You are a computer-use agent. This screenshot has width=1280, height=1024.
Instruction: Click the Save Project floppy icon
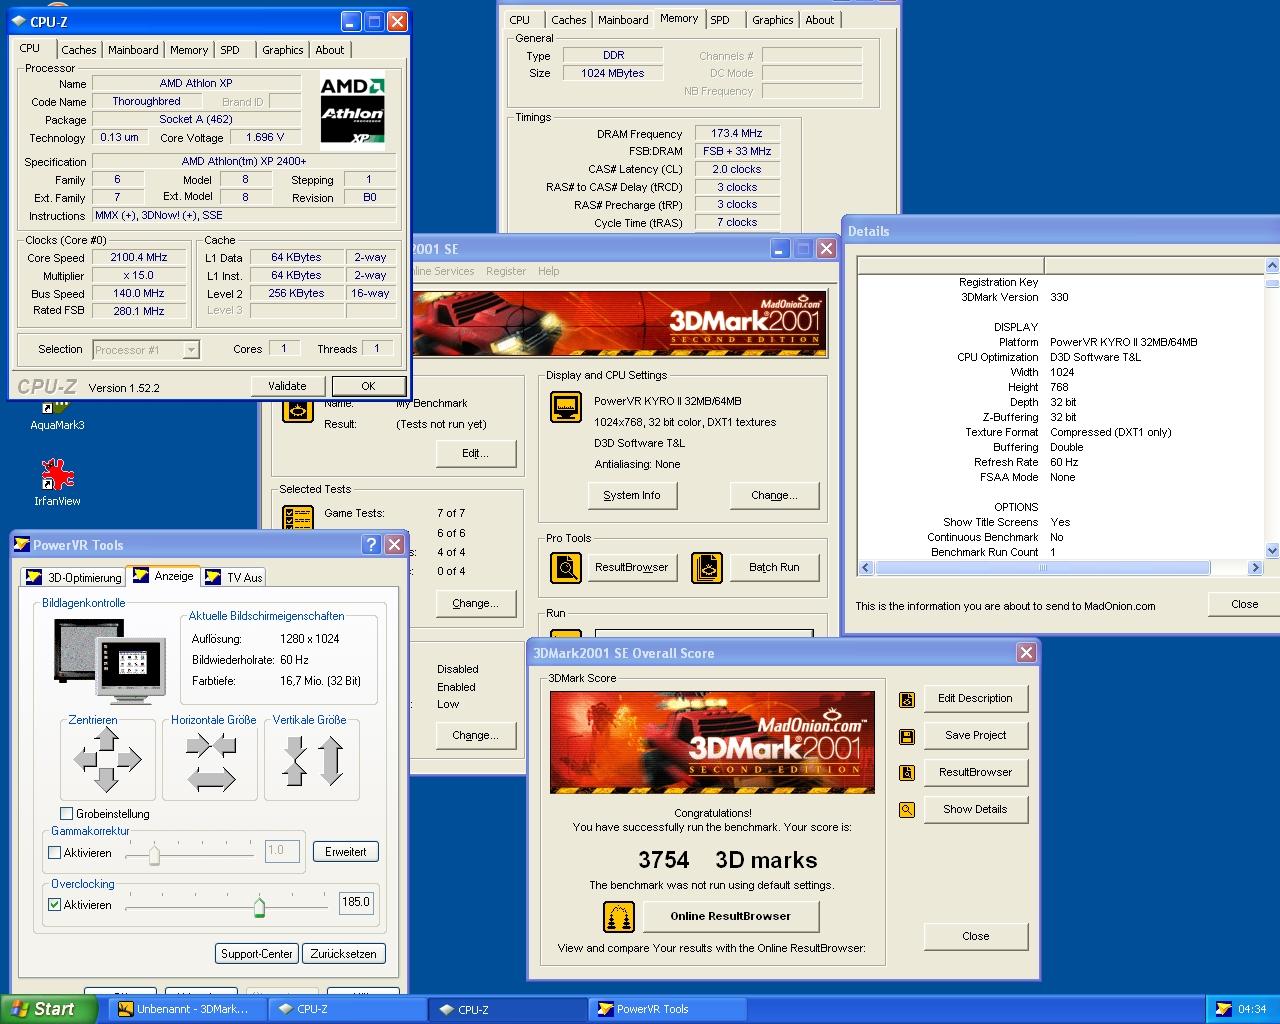point(907,736)
